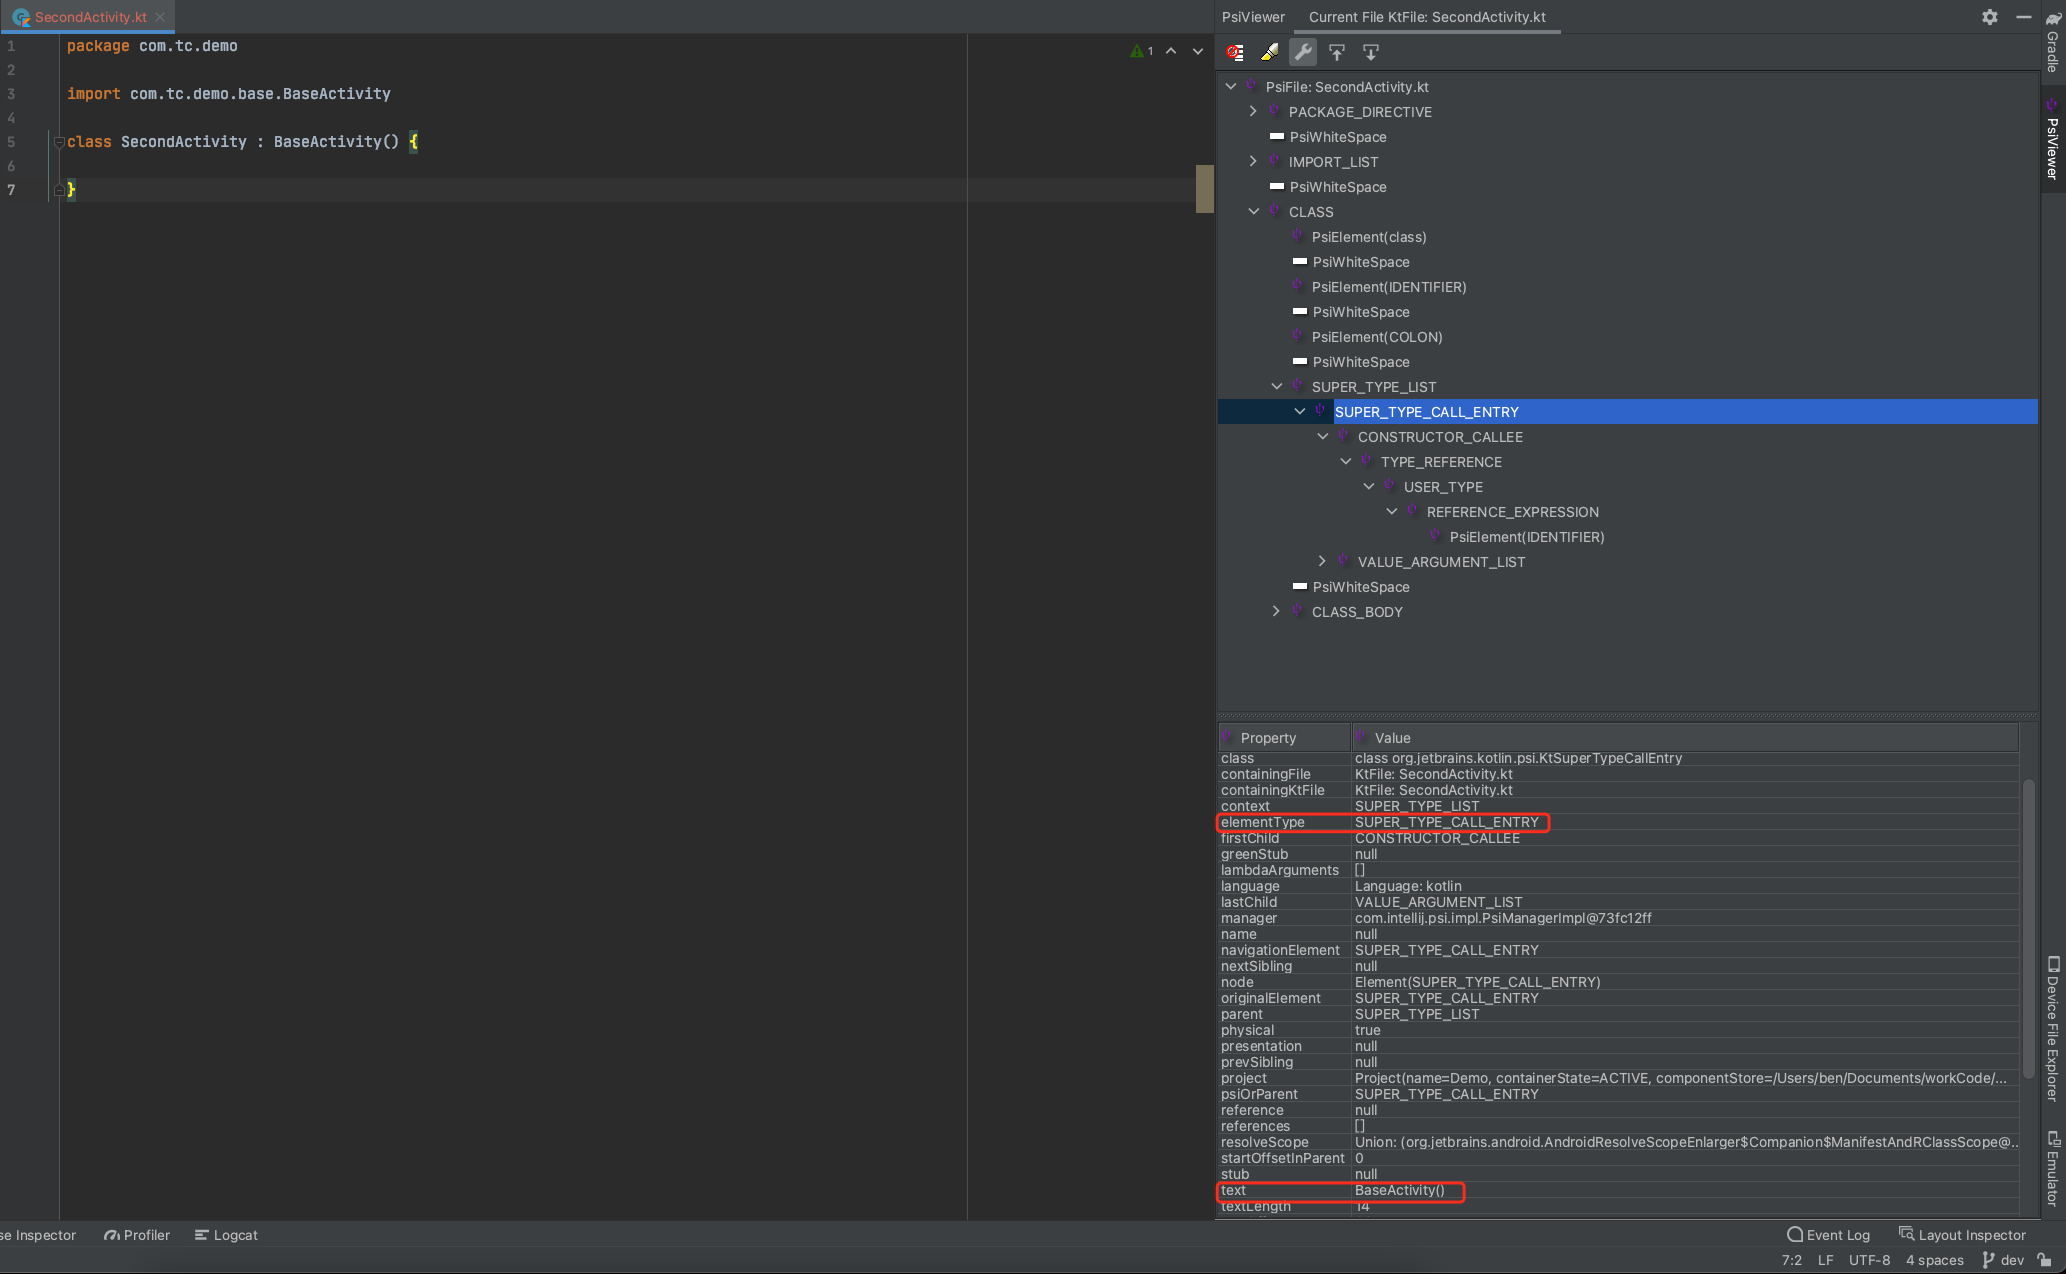Viewport: 2066px width, 1274px height.
Task: Select the SUPER_TYPE_CALL_ENTRY tree row
Action: click(x=1627, y=412)
